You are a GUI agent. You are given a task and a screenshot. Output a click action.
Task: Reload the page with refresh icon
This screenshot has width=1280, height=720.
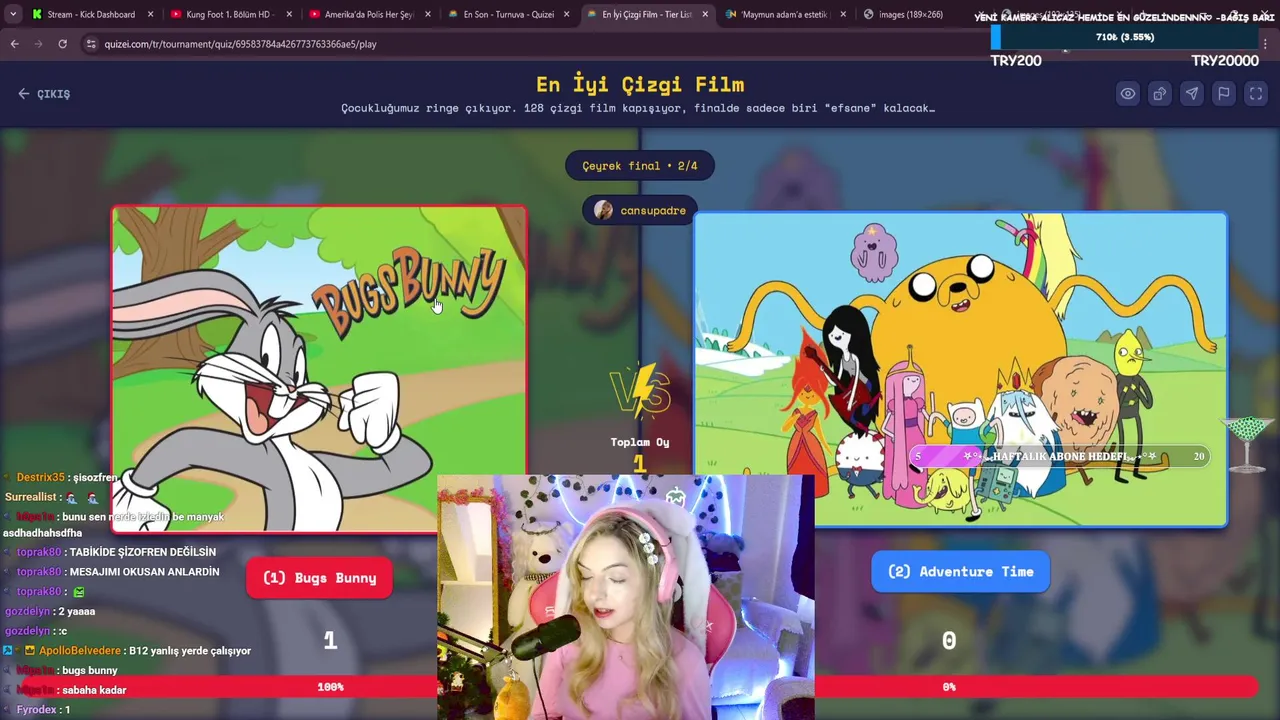(x=62, y=44)
